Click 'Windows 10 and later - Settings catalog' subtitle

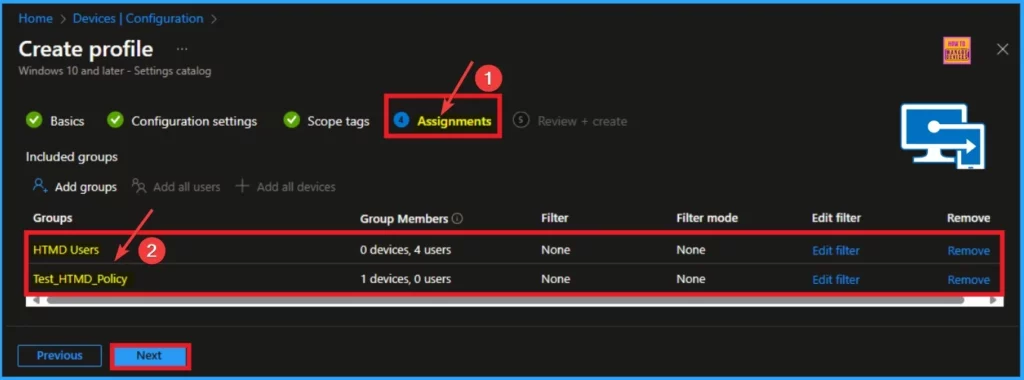(115, 71)
